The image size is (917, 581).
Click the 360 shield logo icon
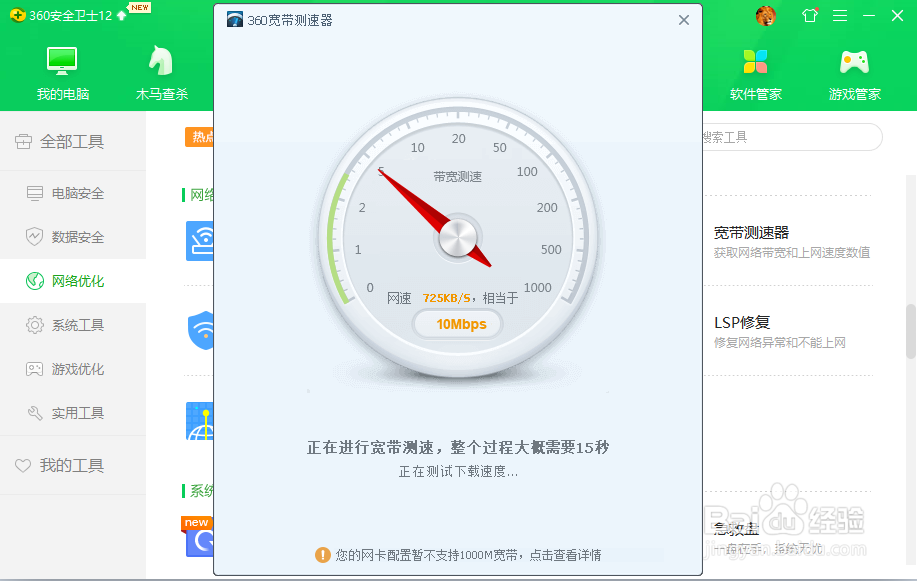[18, 15]
